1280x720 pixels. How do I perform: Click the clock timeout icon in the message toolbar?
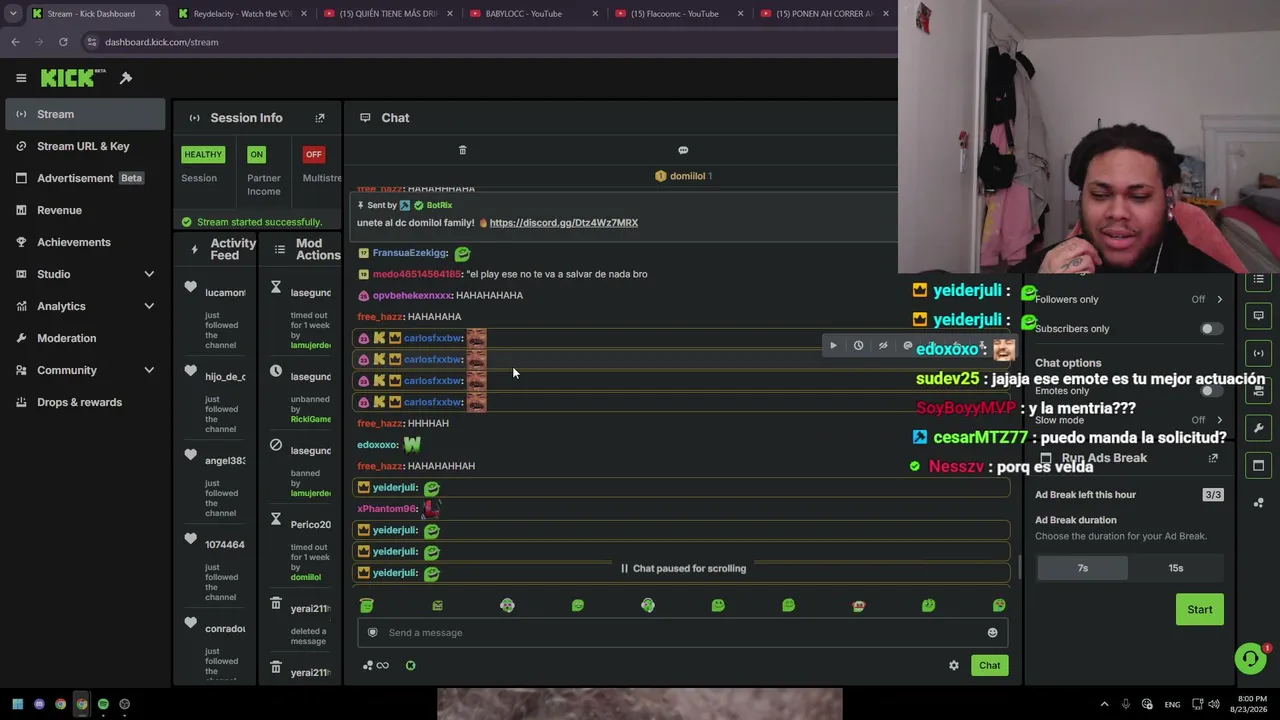[858, 346]
